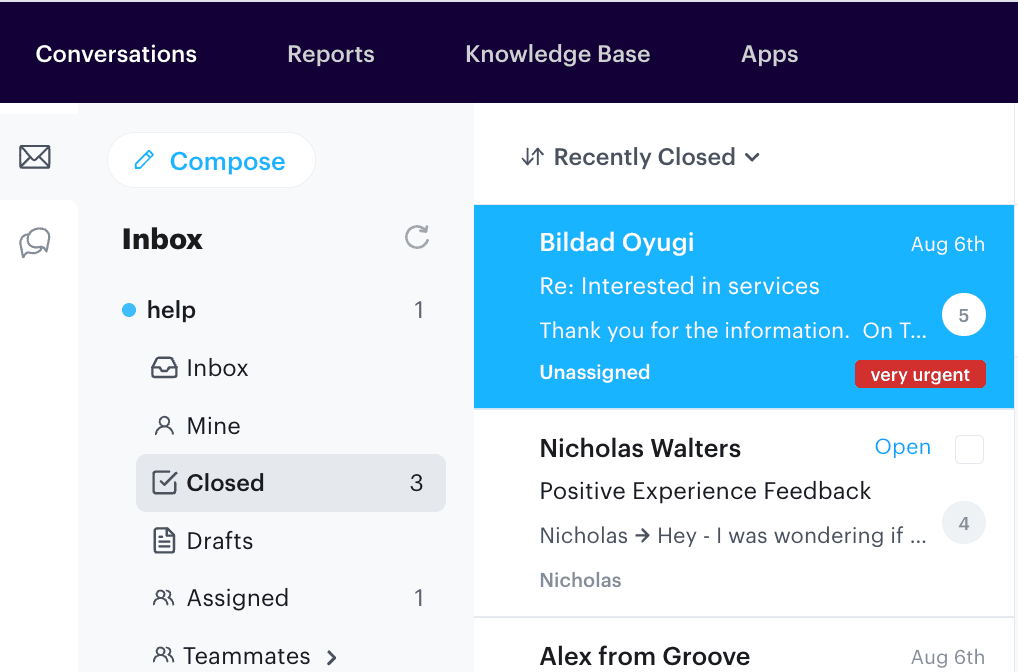Image resolution: width=1018 pixels, height=672 pixels.
Task: Open the email conversations icon in far-left sidebar
Action: (x=35, y=157)
